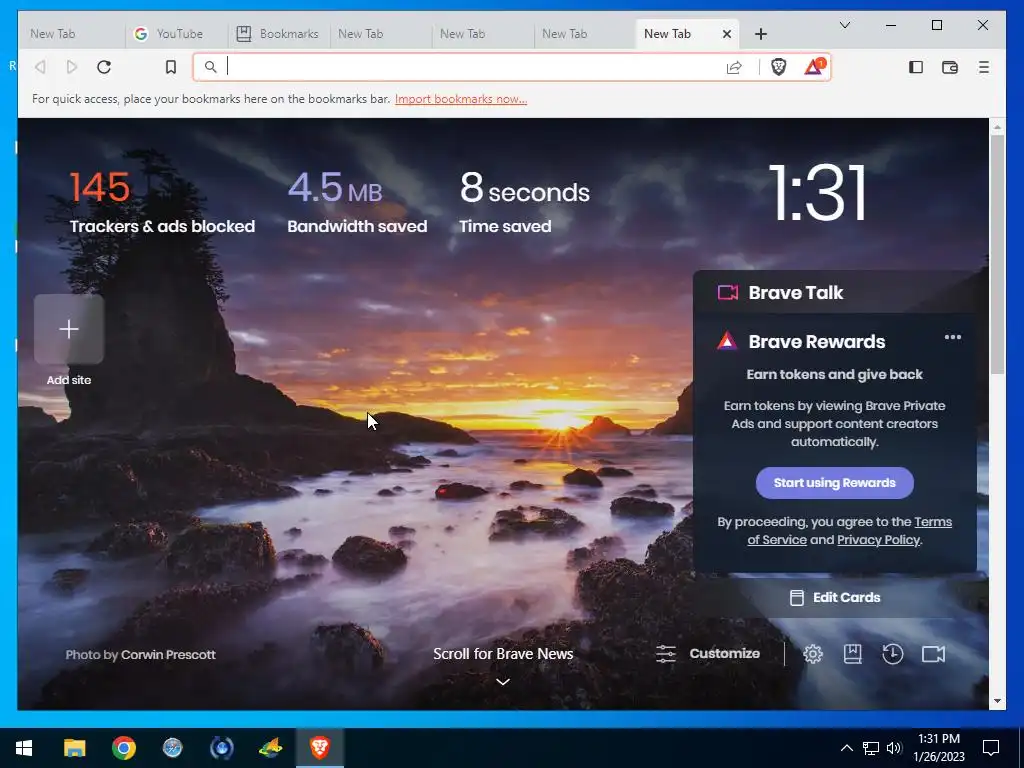
Task: Click the 1:31 clock display
Action: click(x=818, y=193)
